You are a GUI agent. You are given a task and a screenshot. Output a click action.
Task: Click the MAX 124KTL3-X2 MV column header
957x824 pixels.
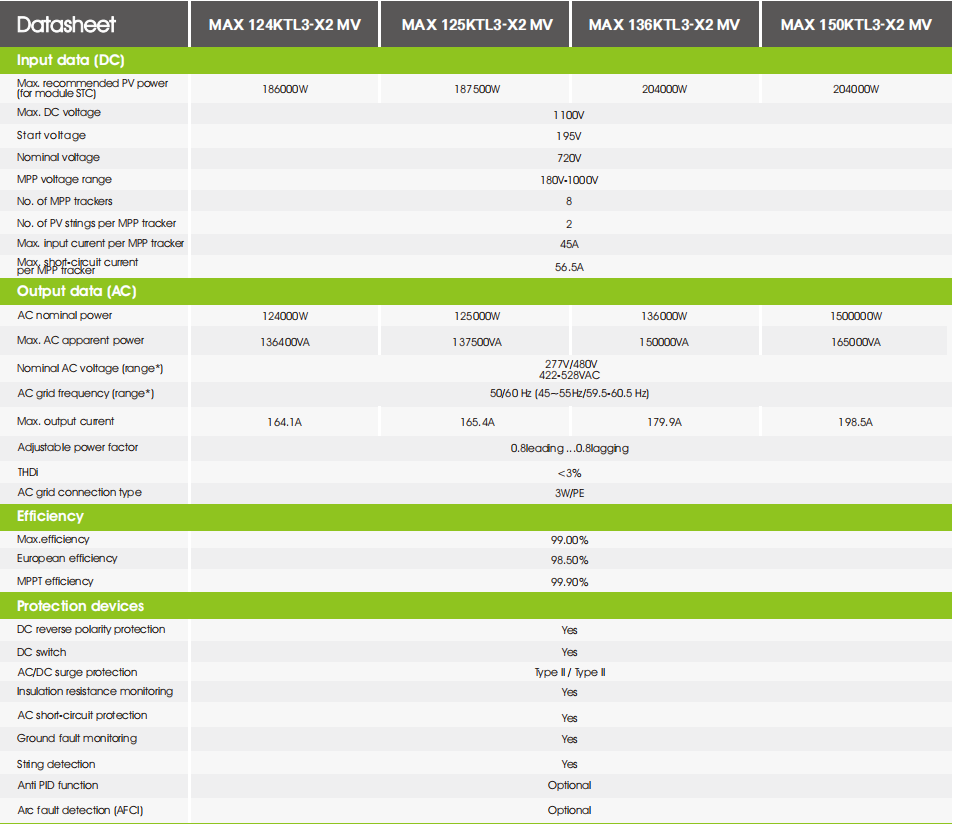[284, 24]
